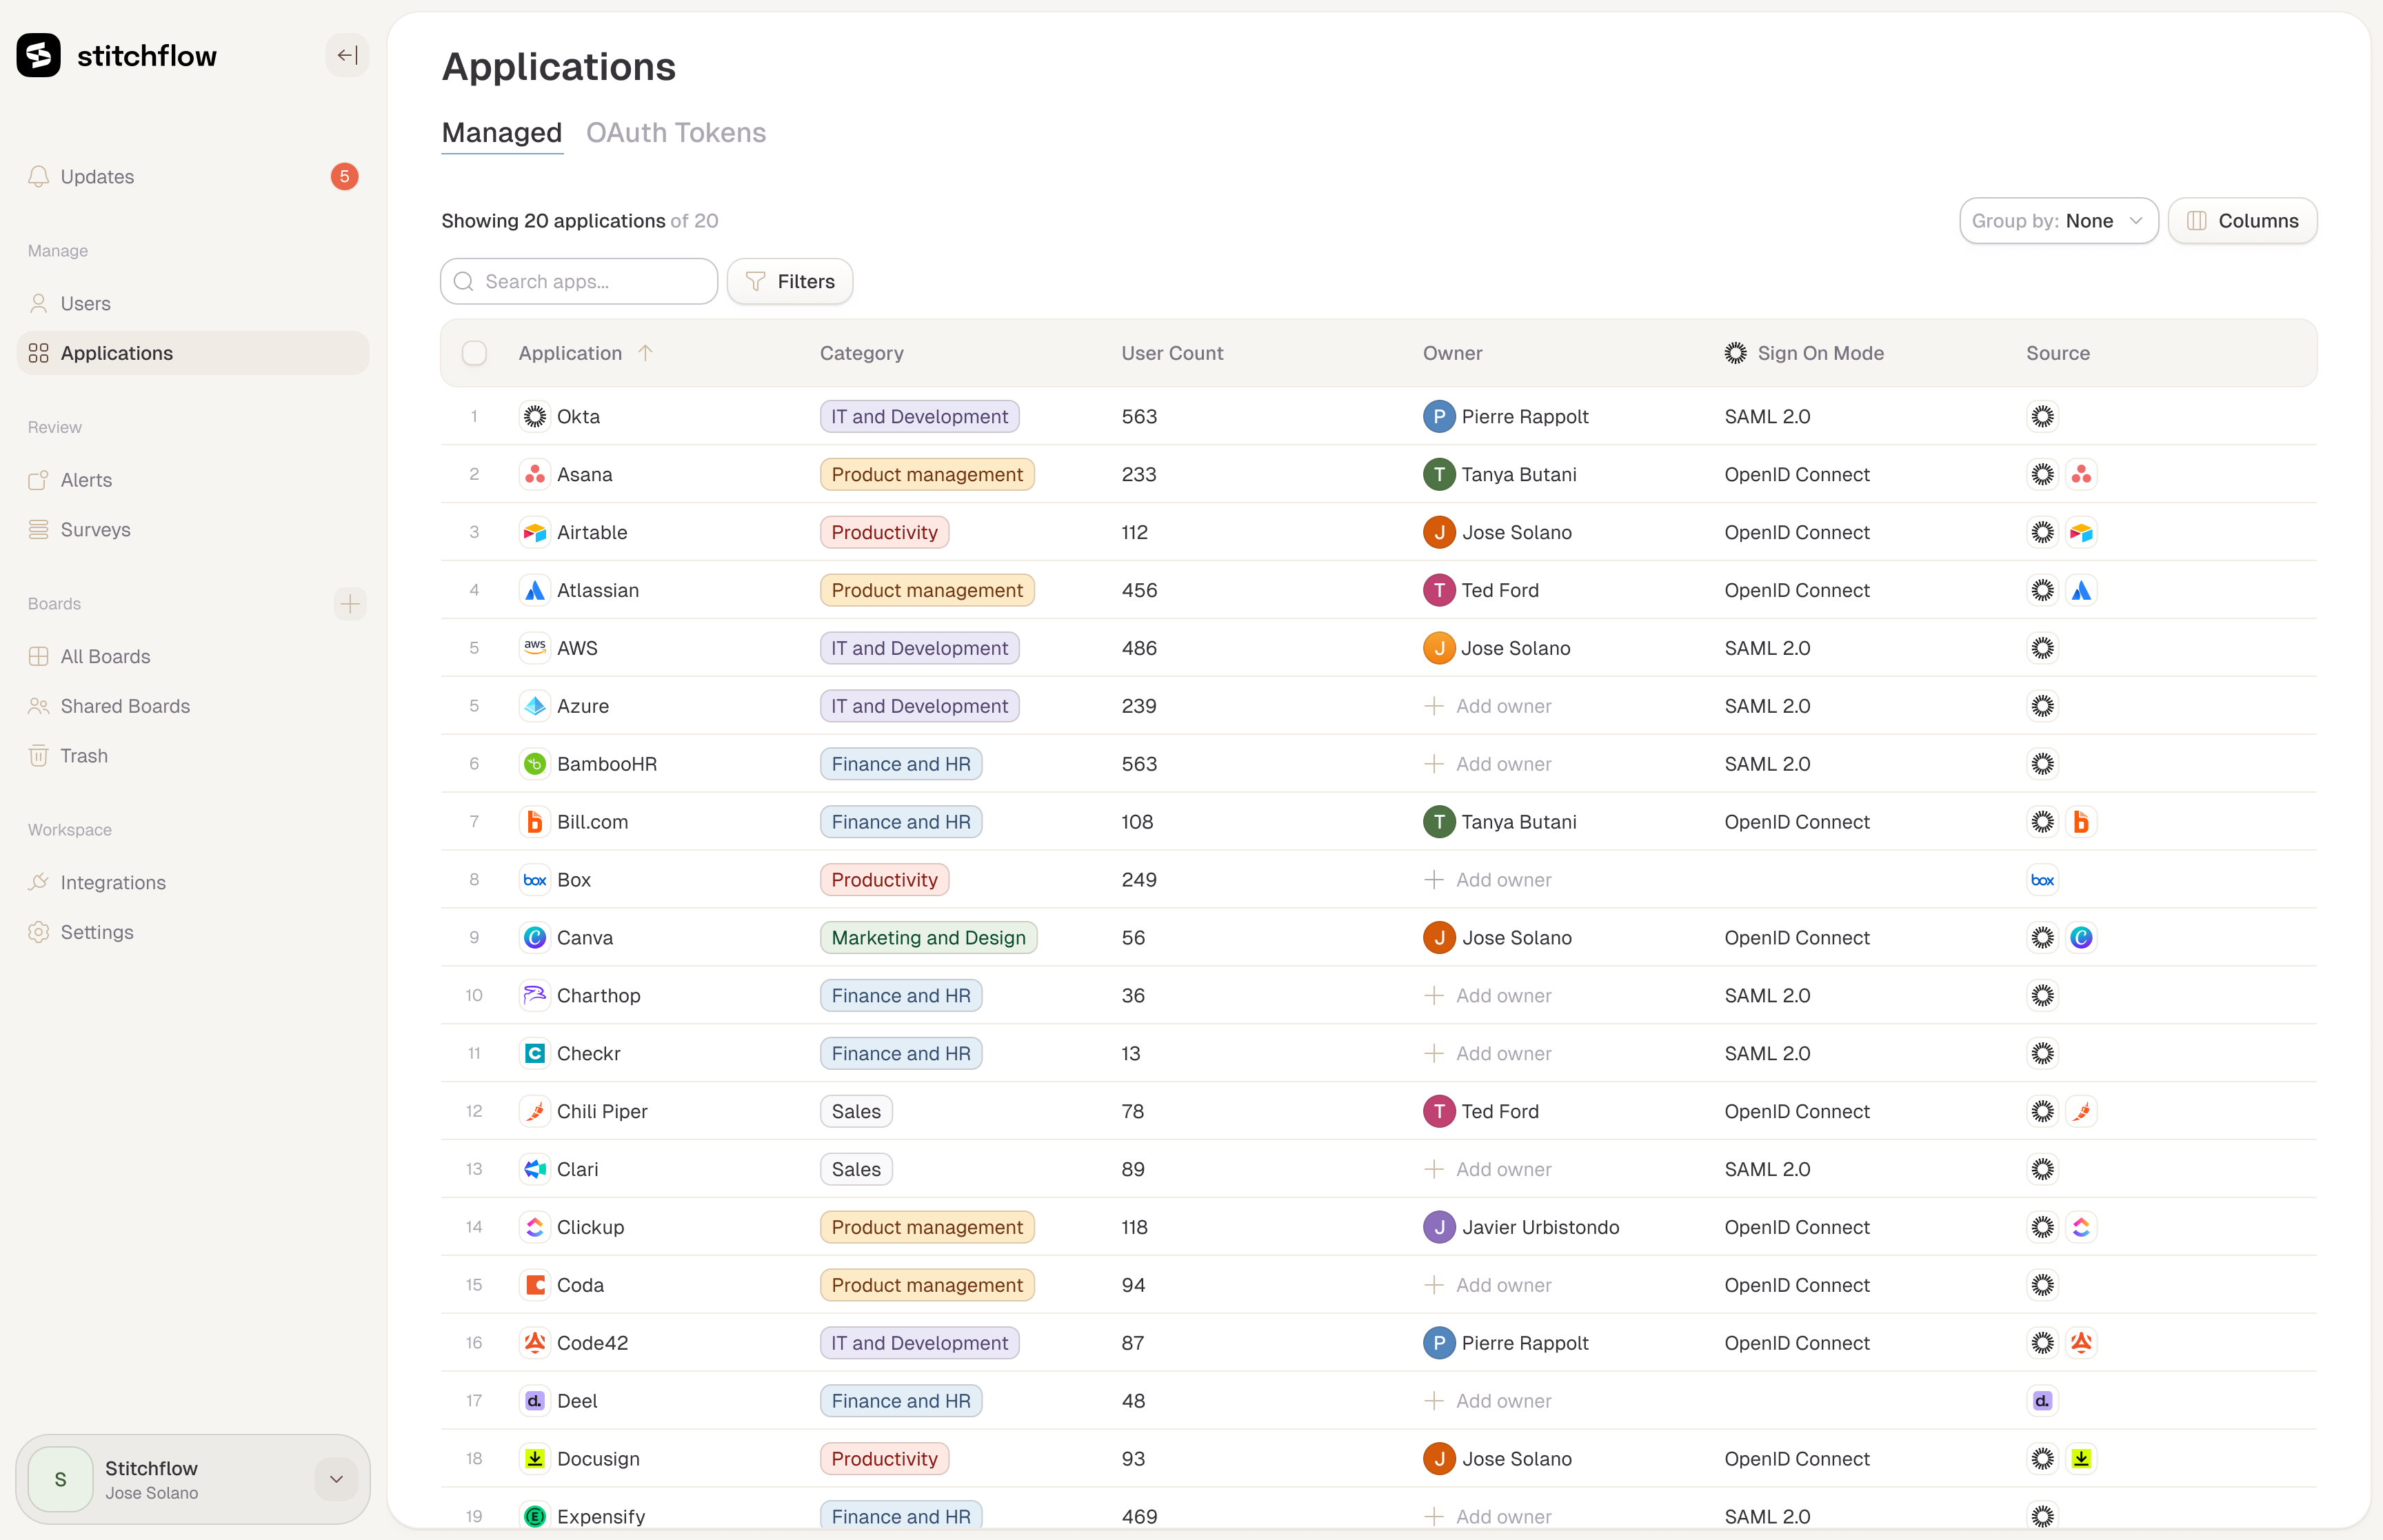
Task: Tick the select-all checkbox in the table header
Action: point(474,353)
